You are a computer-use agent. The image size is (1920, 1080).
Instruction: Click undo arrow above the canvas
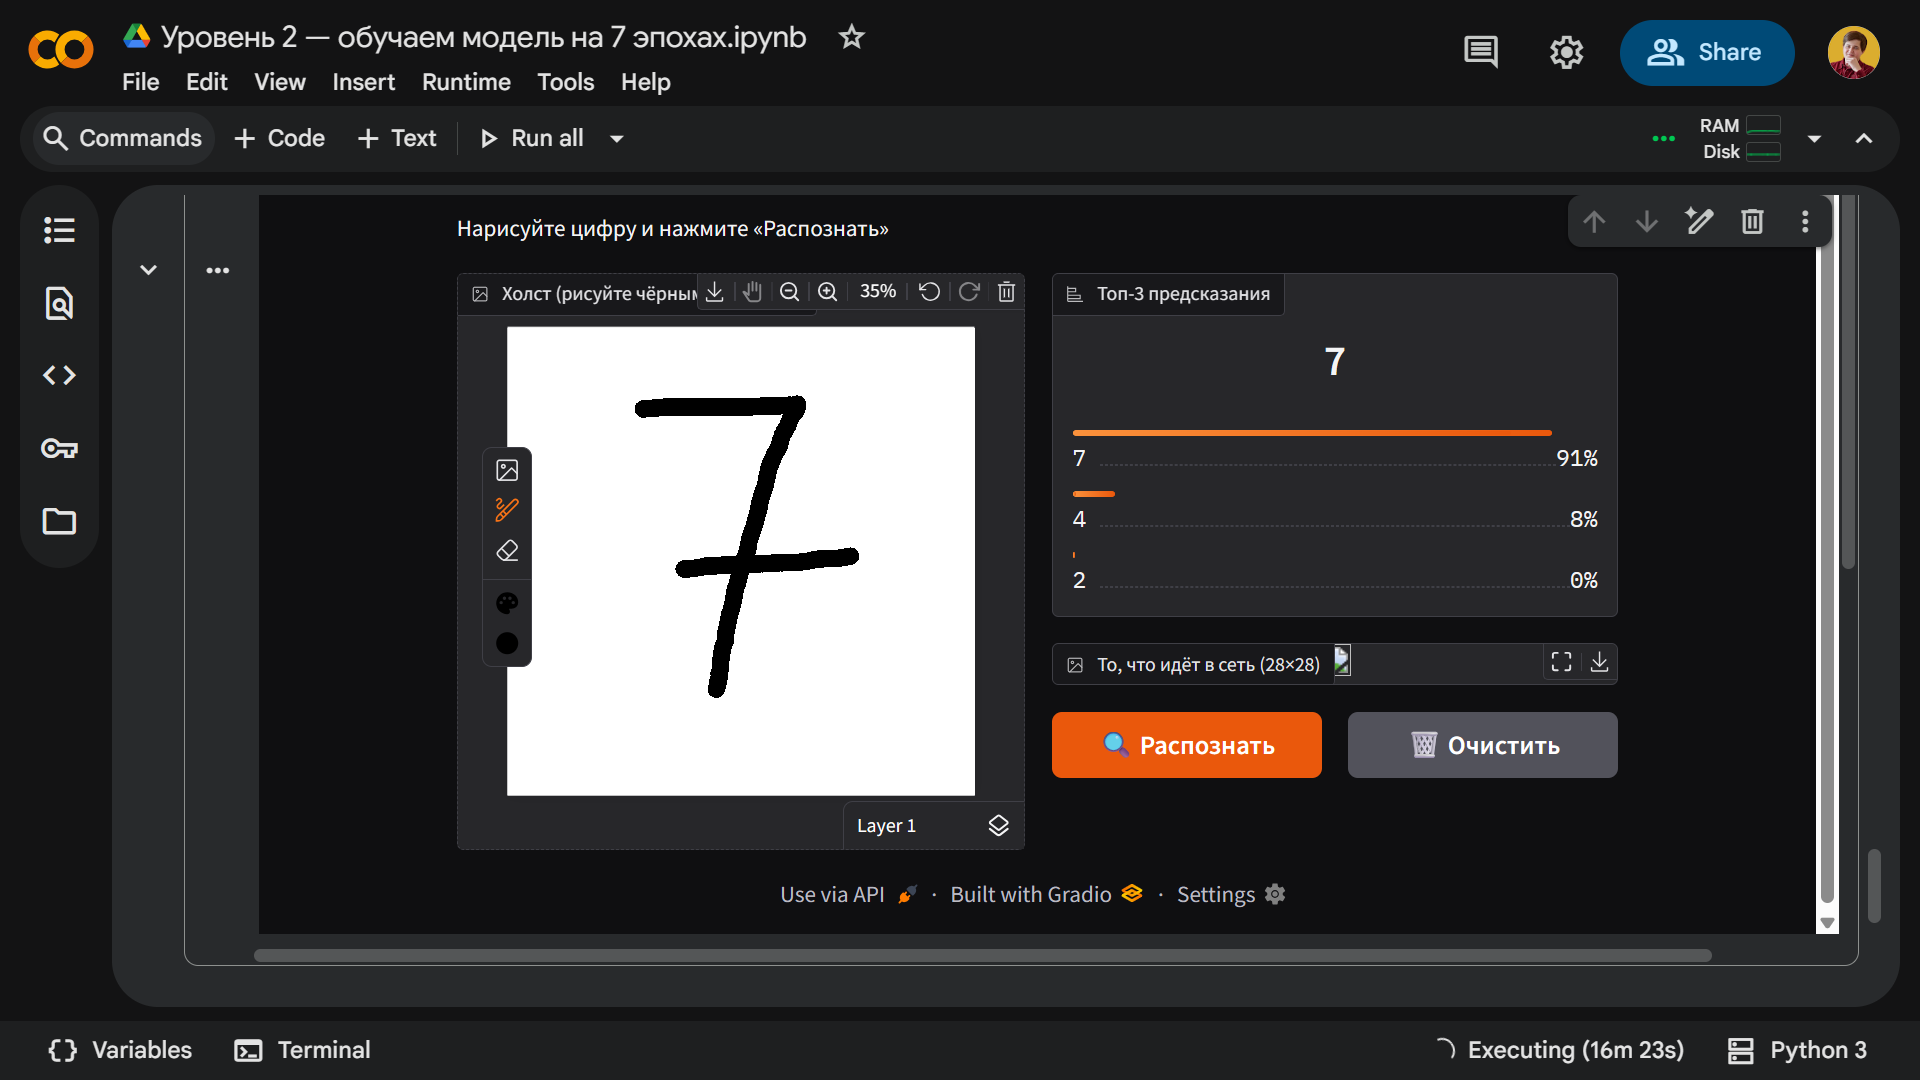tap(929, 292)
